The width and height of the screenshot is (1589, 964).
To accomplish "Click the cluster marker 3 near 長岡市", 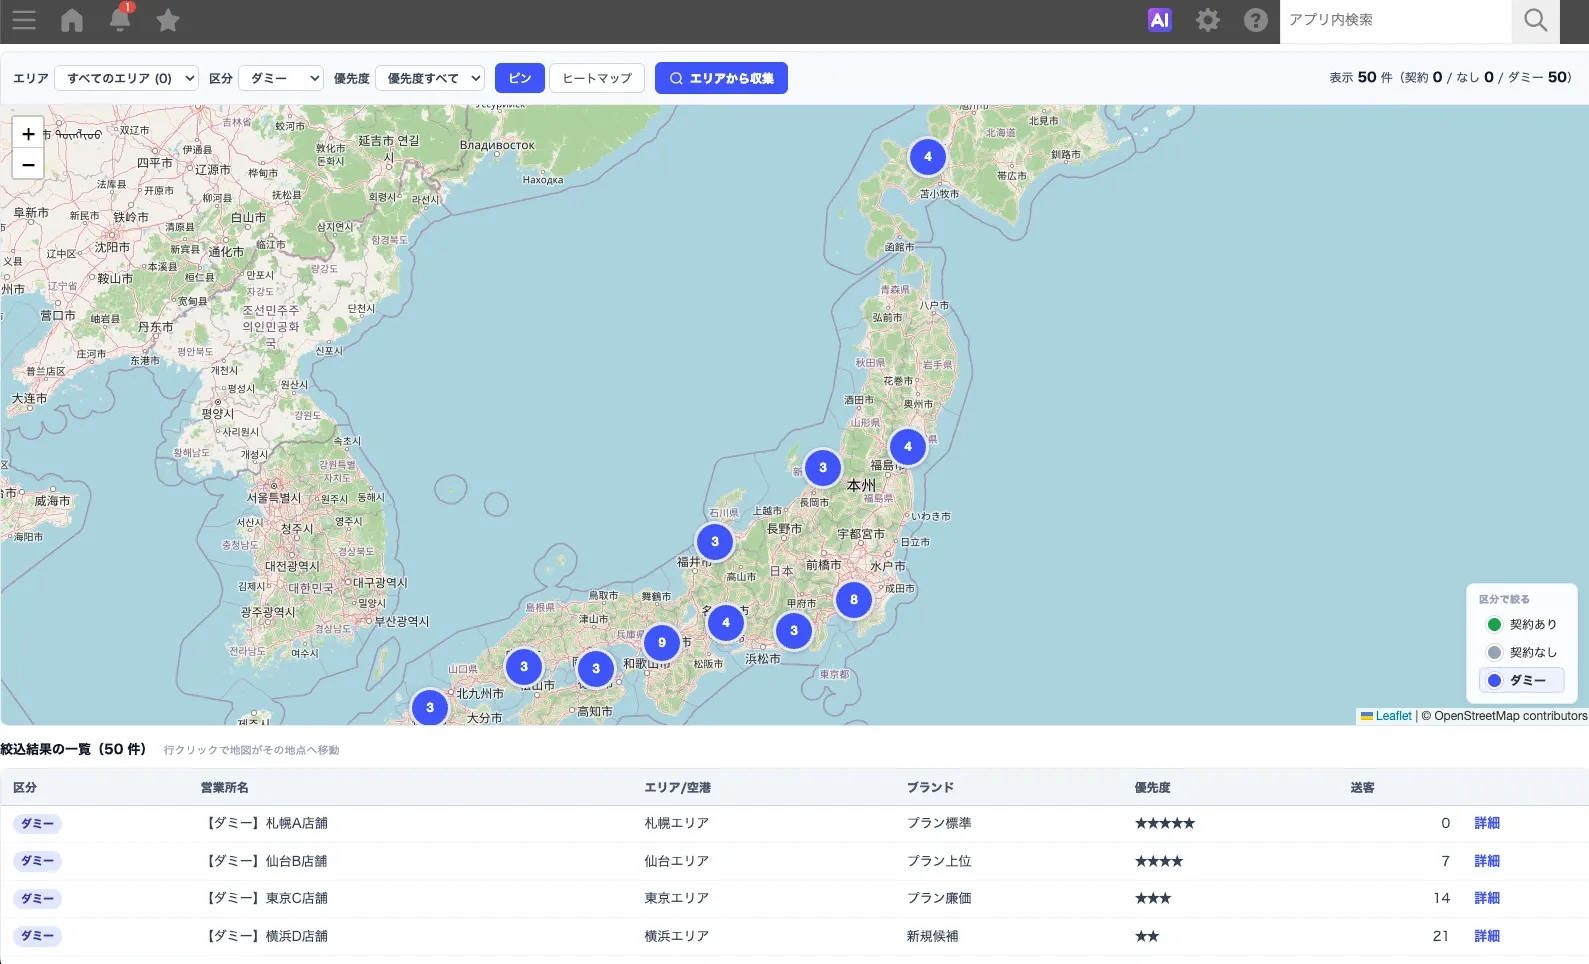I will (823, 467).
